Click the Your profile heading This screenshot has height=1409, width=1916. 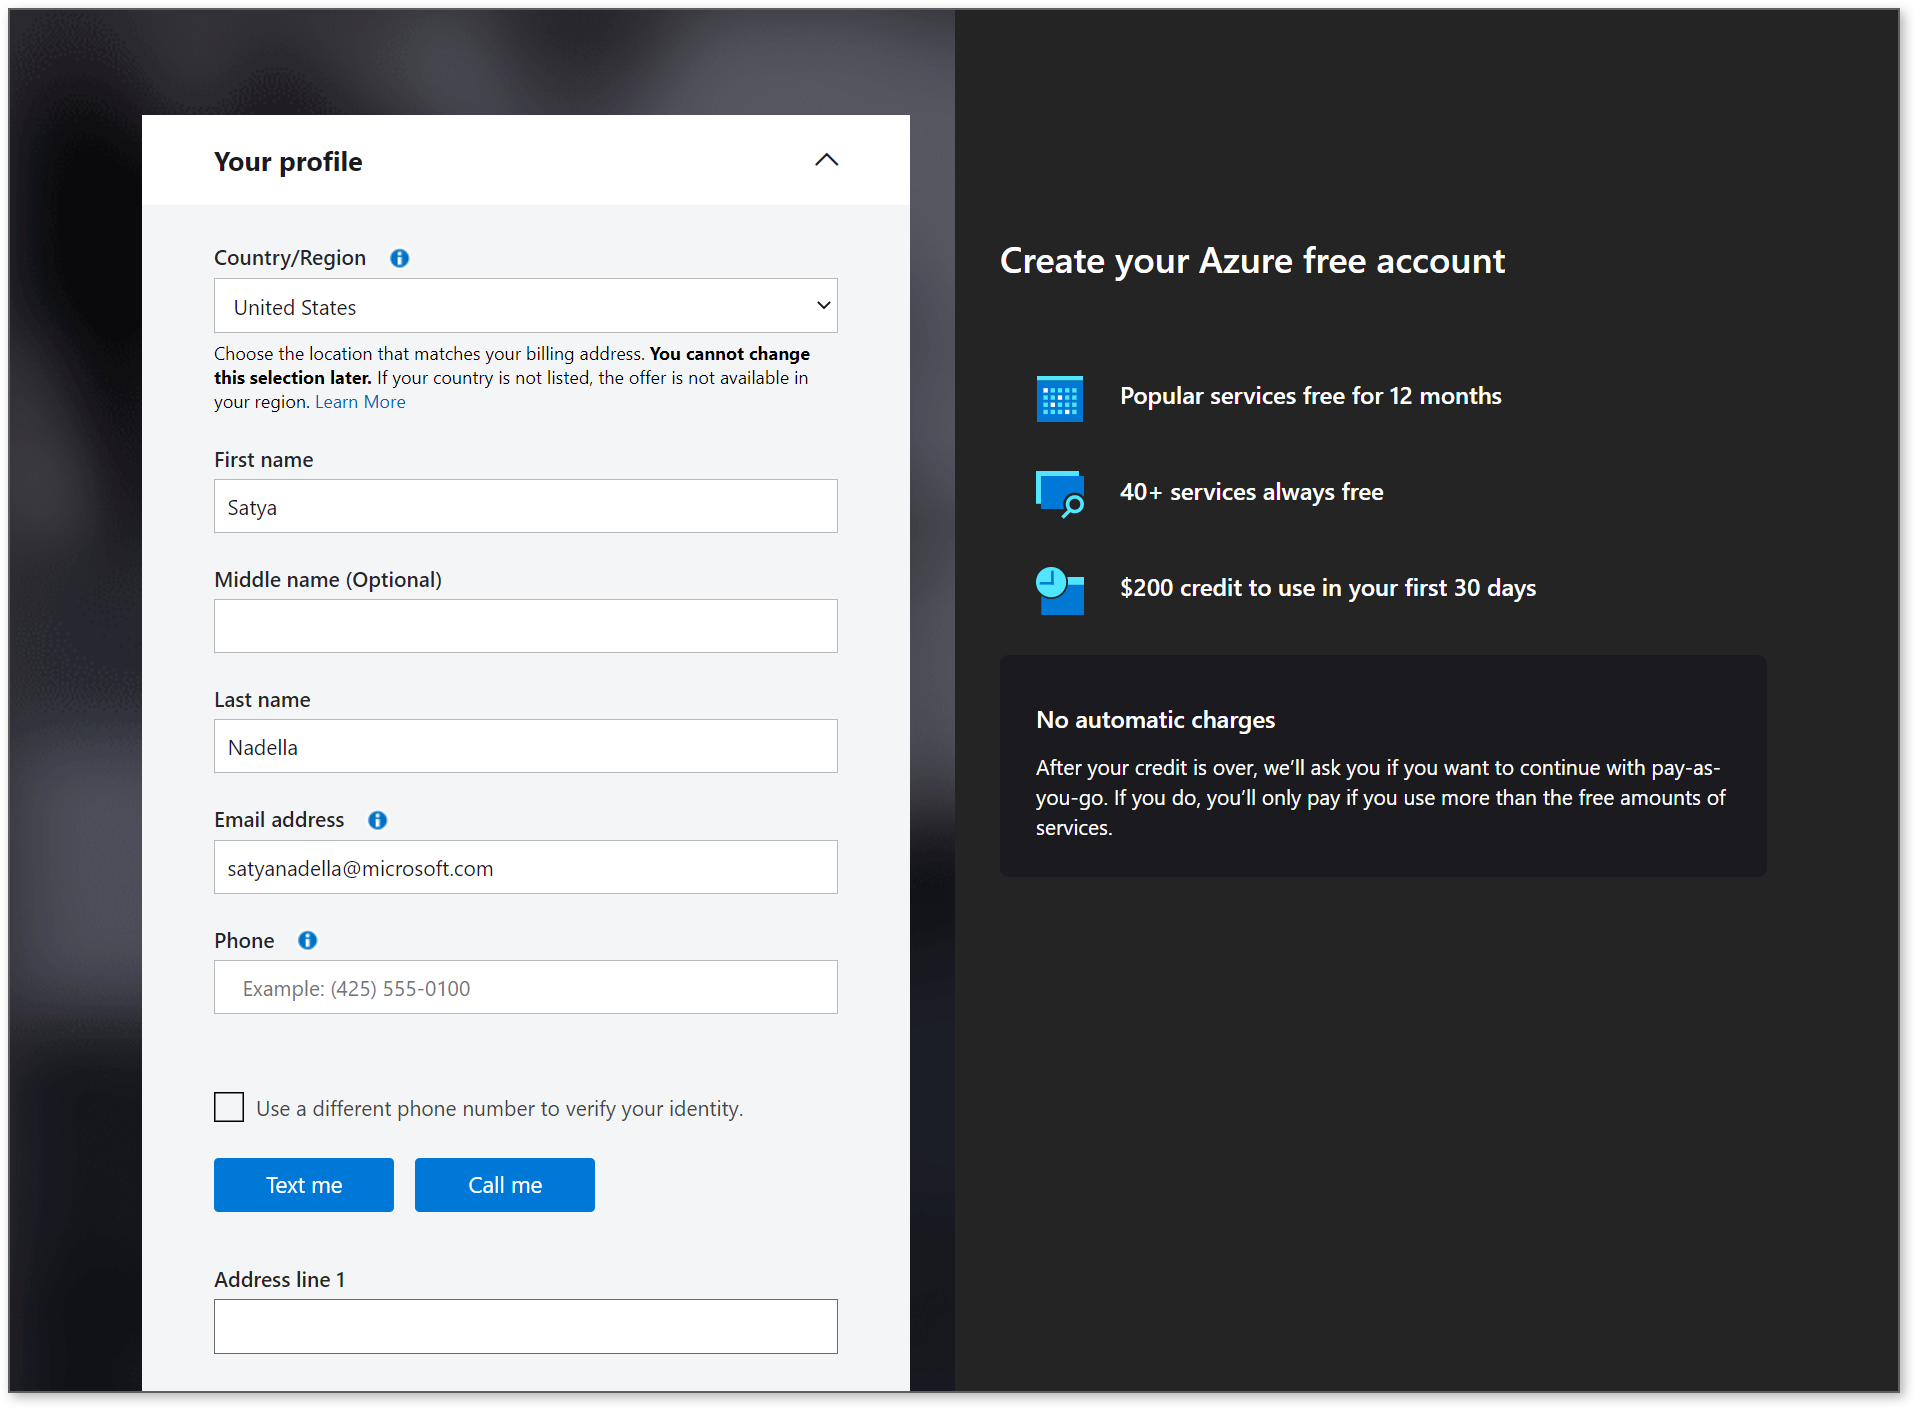tap(288, 162)
